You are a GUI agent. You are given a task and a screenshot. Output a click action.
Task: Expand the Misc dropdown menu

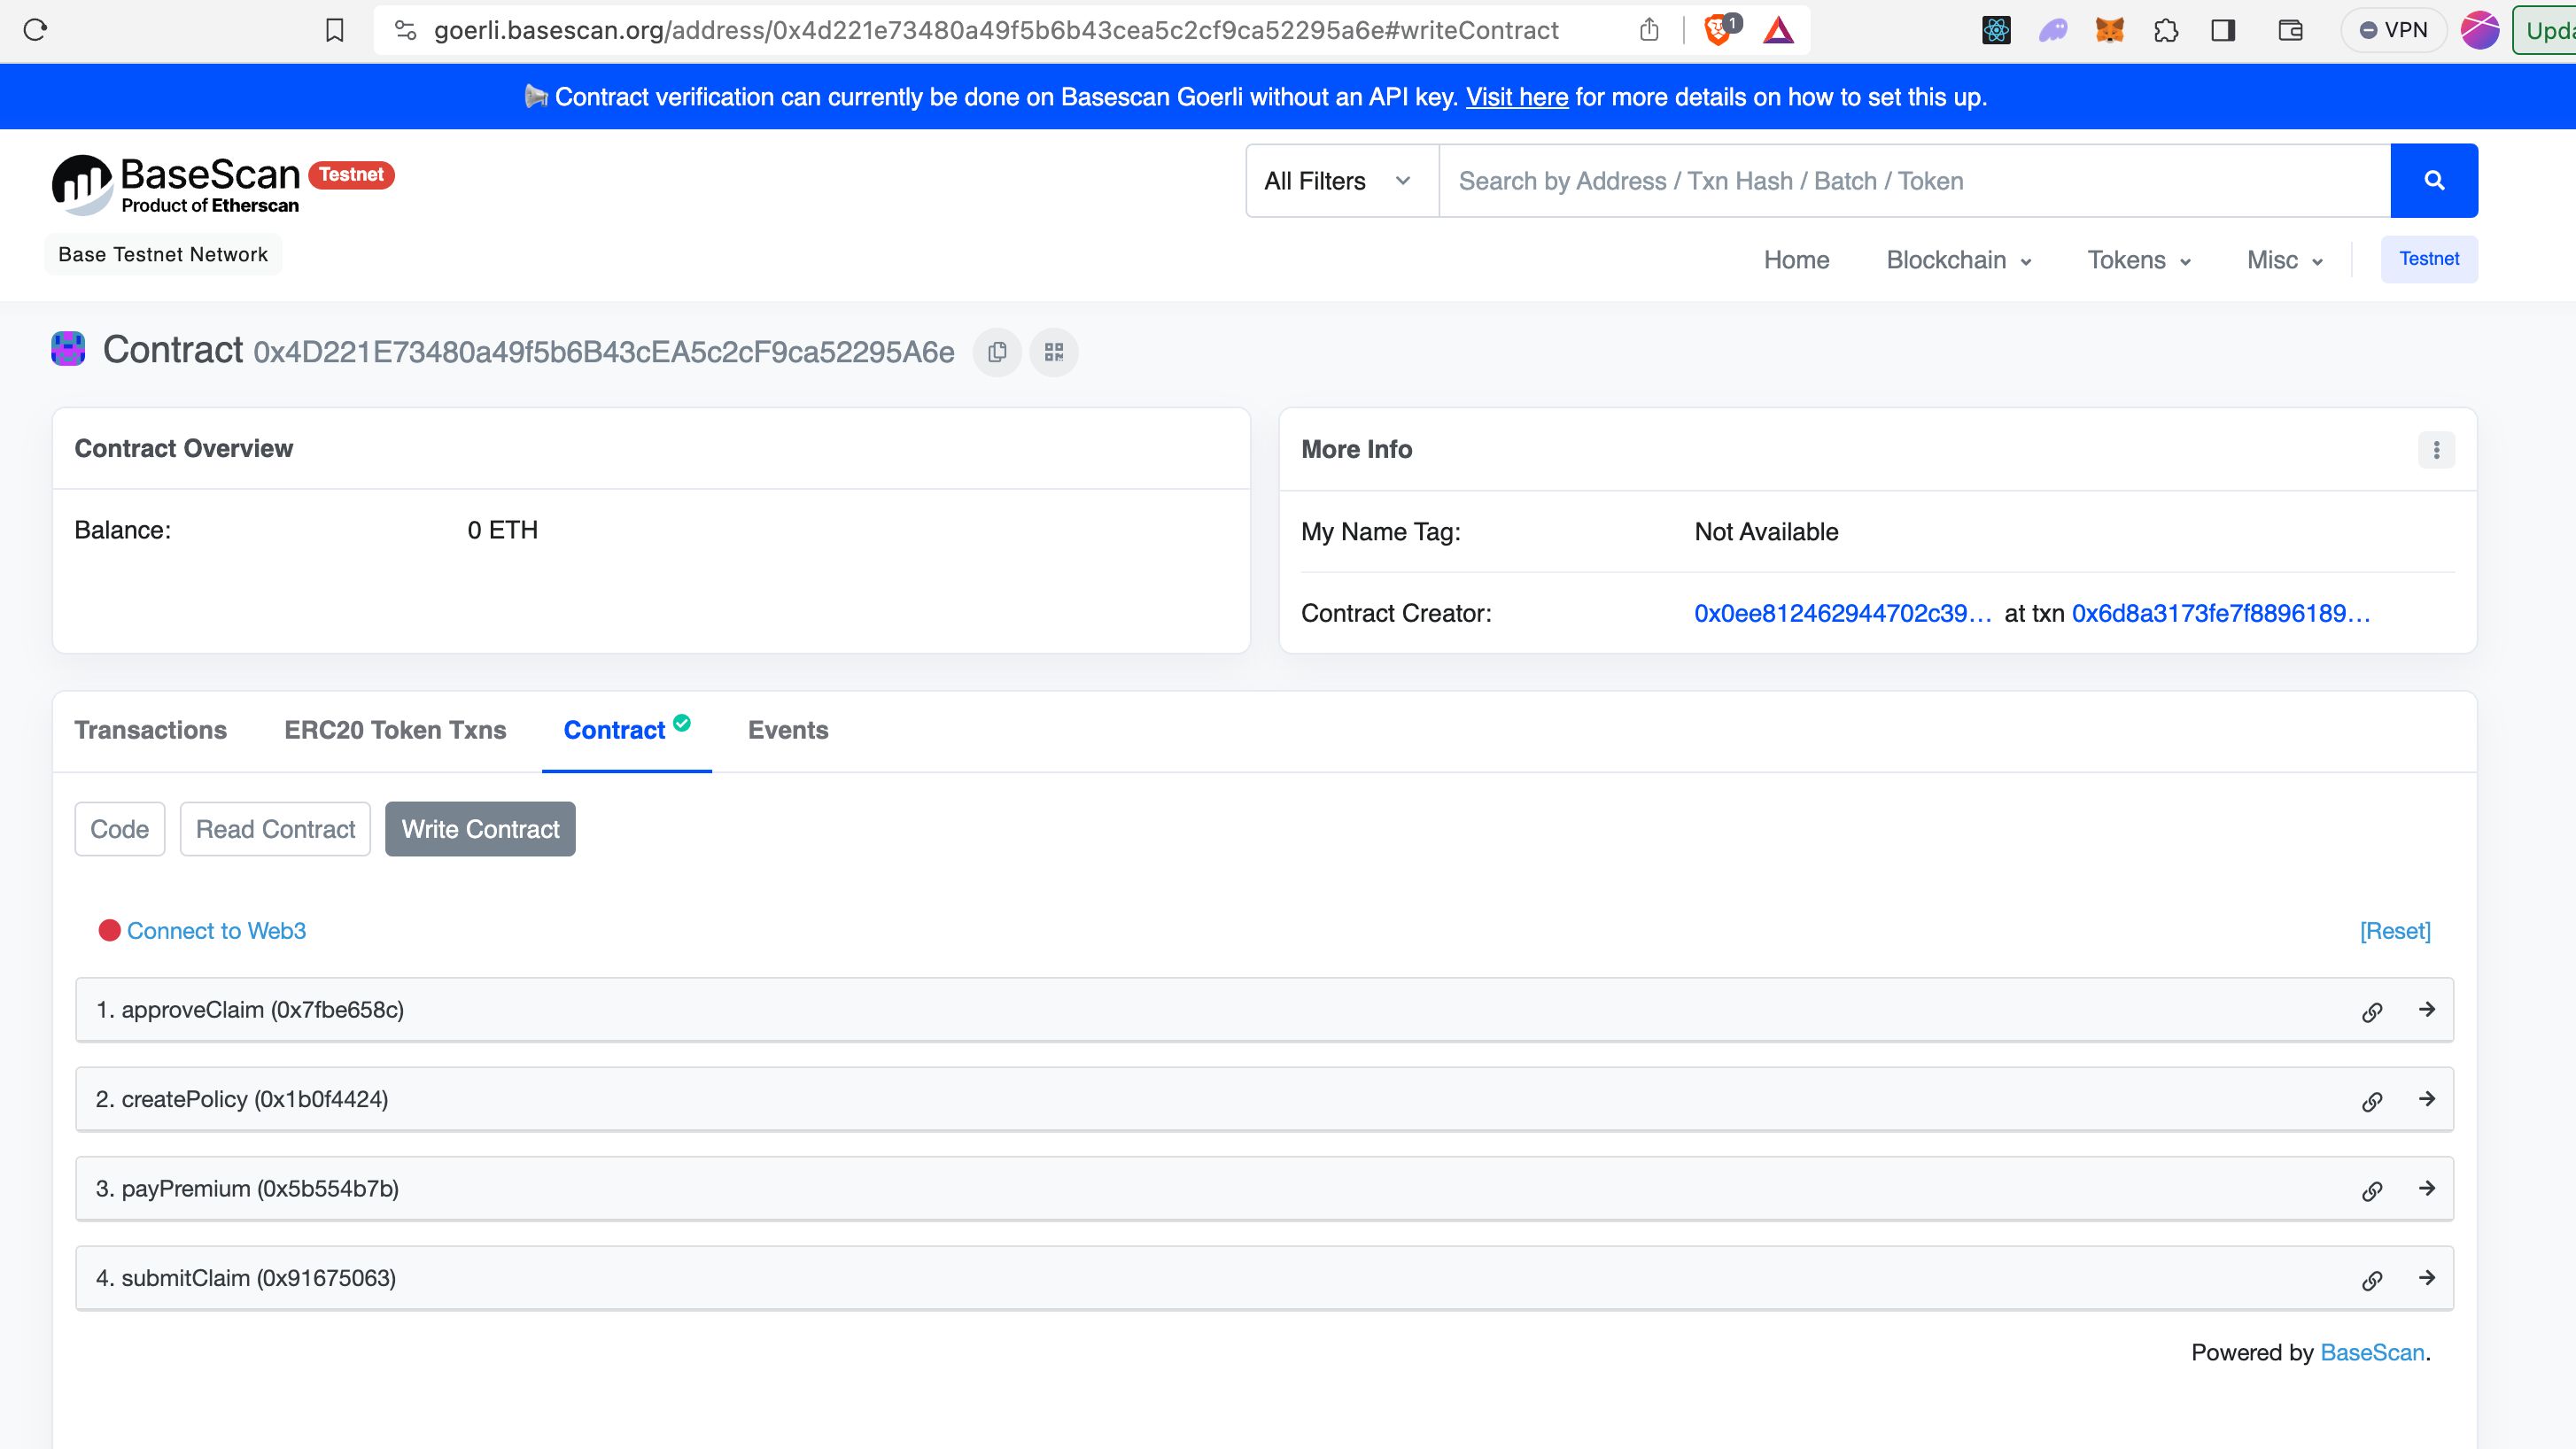coord(2284,259)
